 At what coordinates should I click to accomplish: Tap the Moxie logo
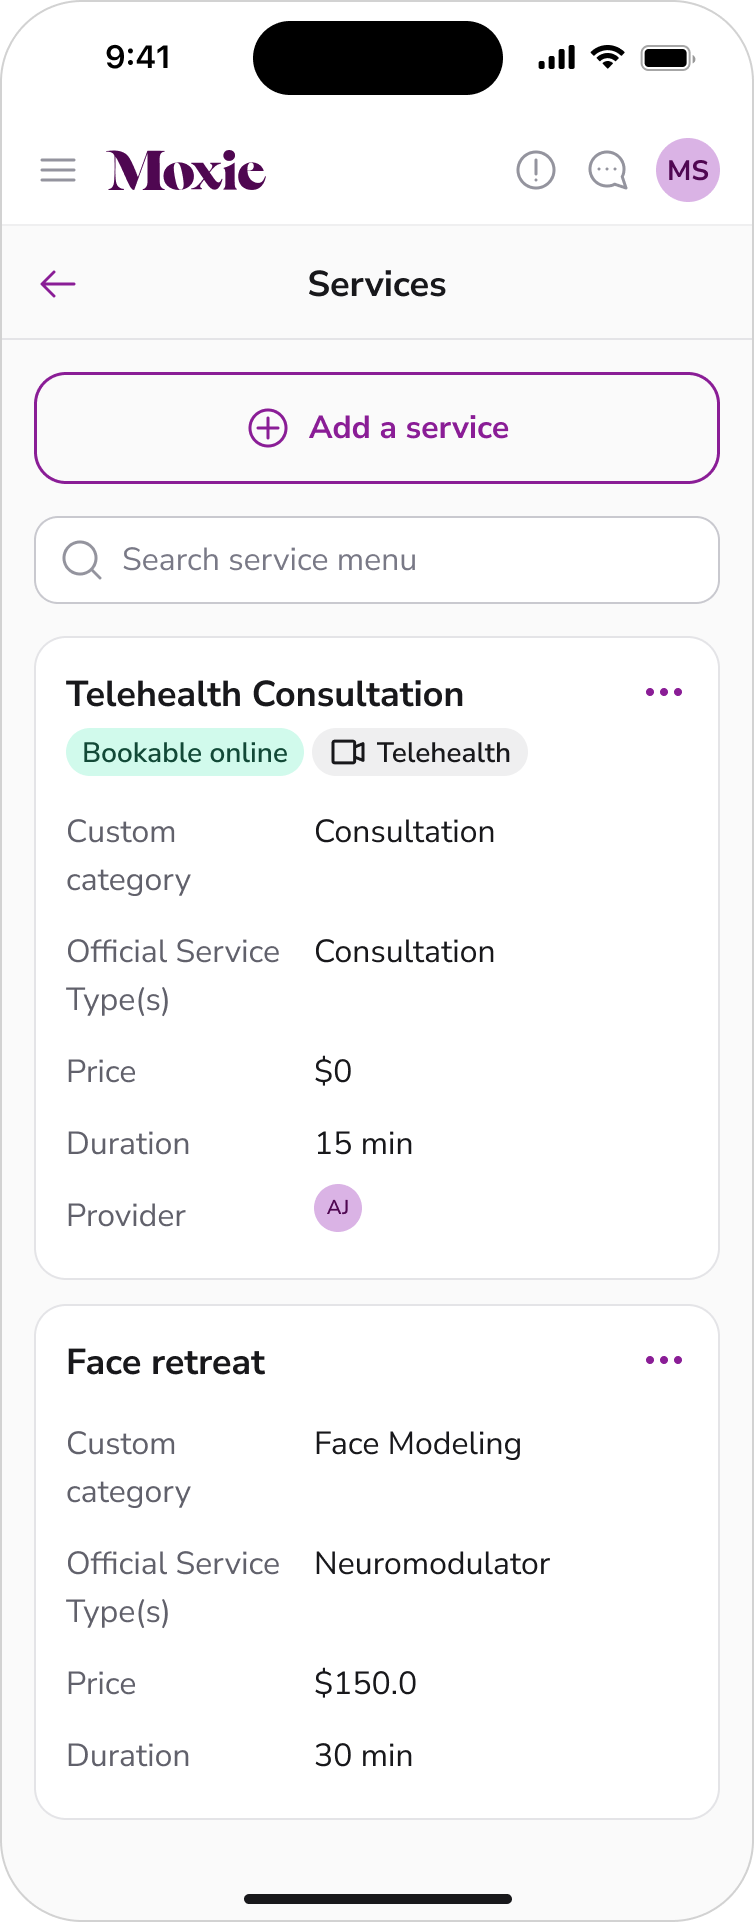click(x=187, y=171)
